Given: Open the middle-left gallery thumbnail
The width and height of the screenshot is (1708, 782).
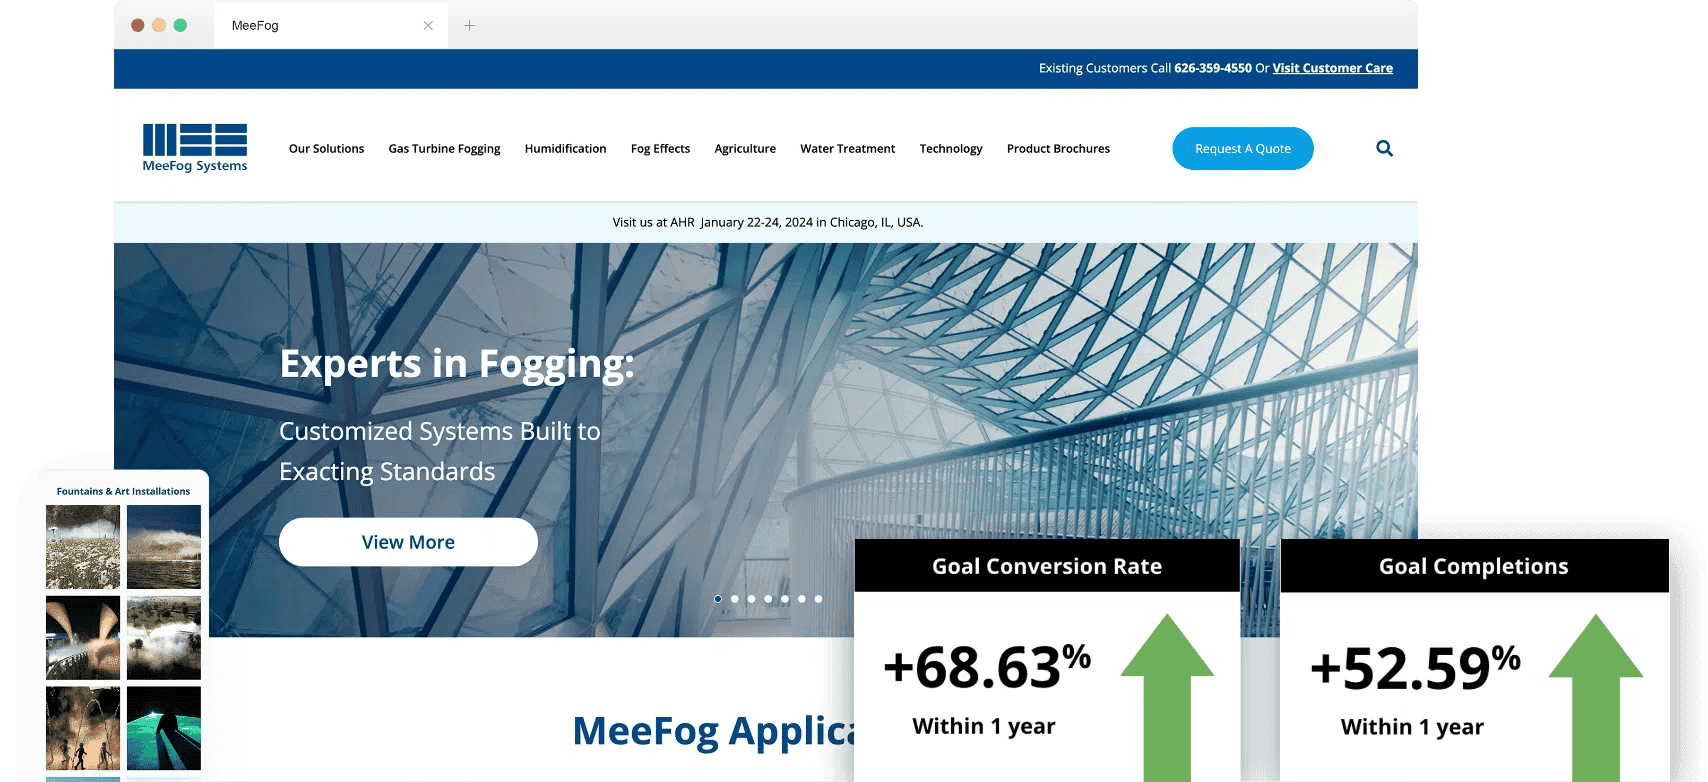Looking at the screenshot, I should click(83, 638).
